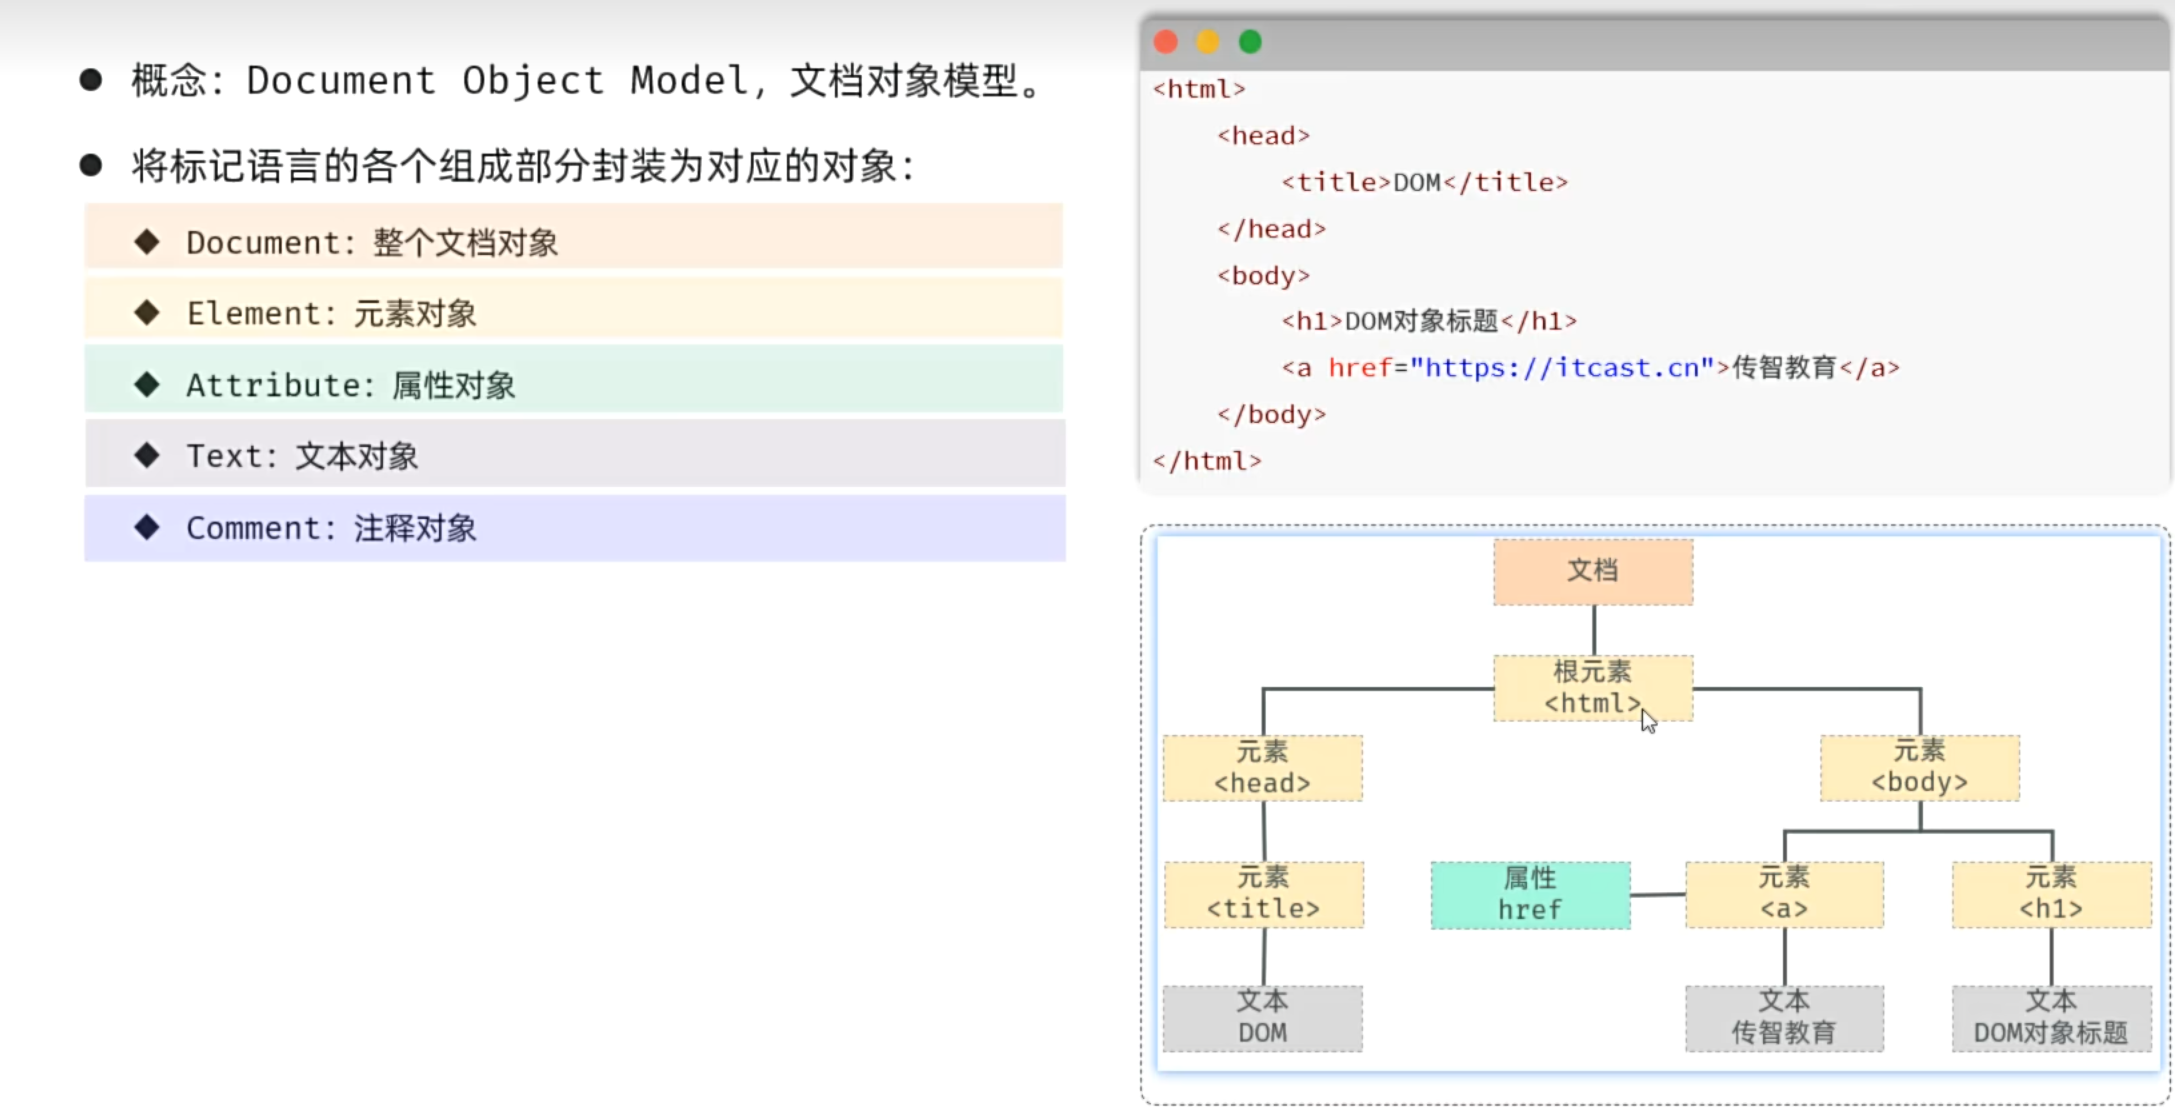Click the gray 文本 传智教育 node
2175x1108 pixels.
1784,1018
